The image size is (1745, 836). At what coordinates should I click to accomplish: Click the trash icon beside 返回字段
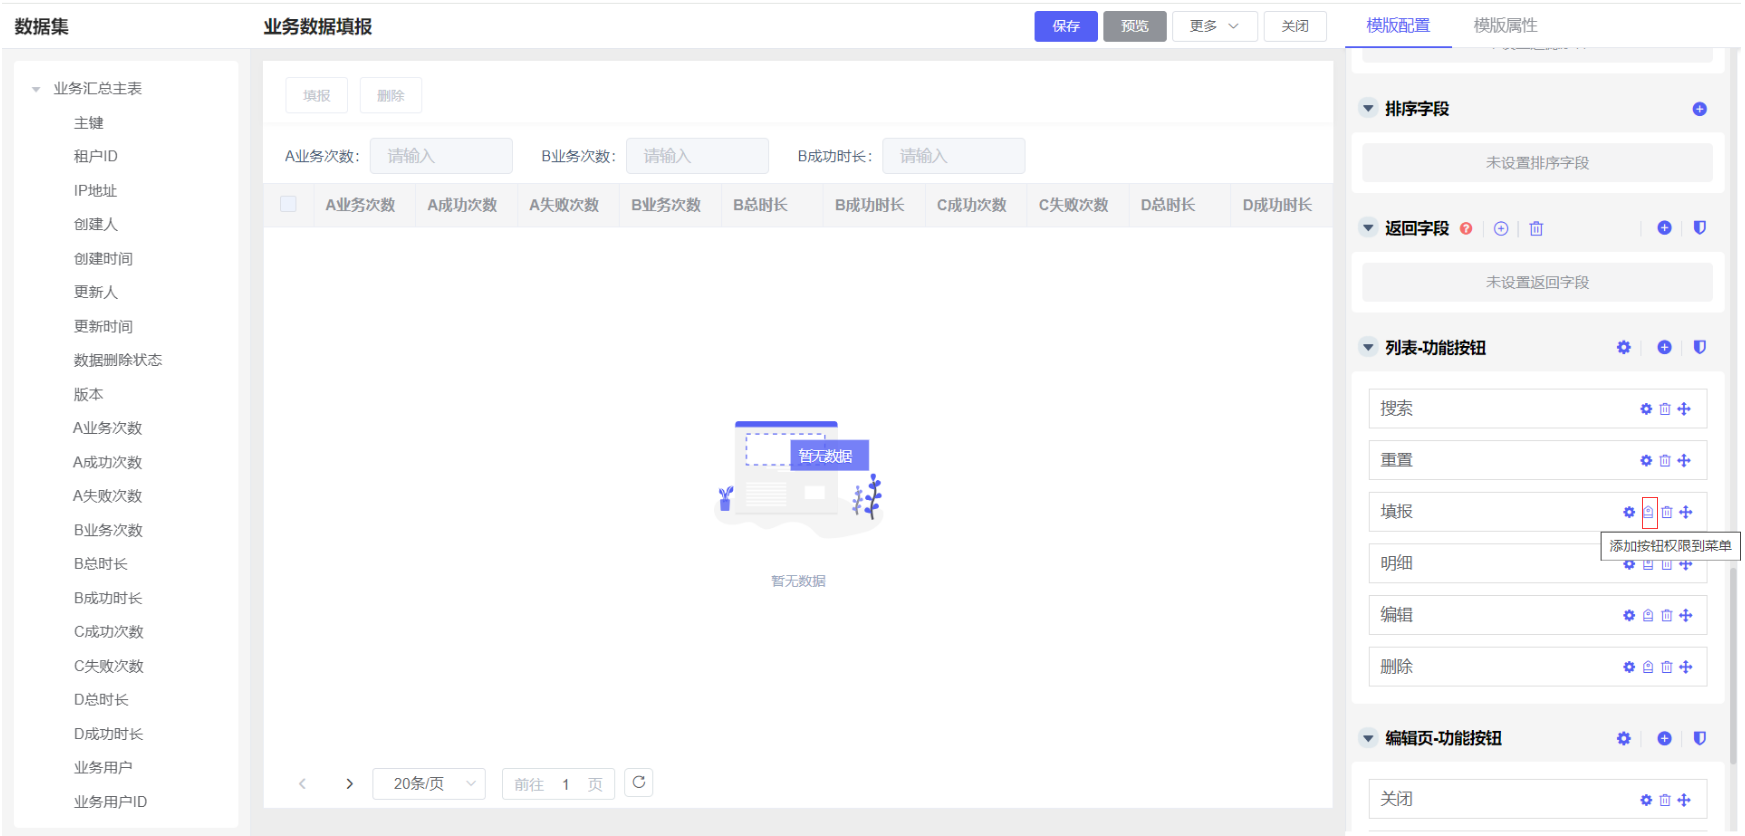point(1536,229)
